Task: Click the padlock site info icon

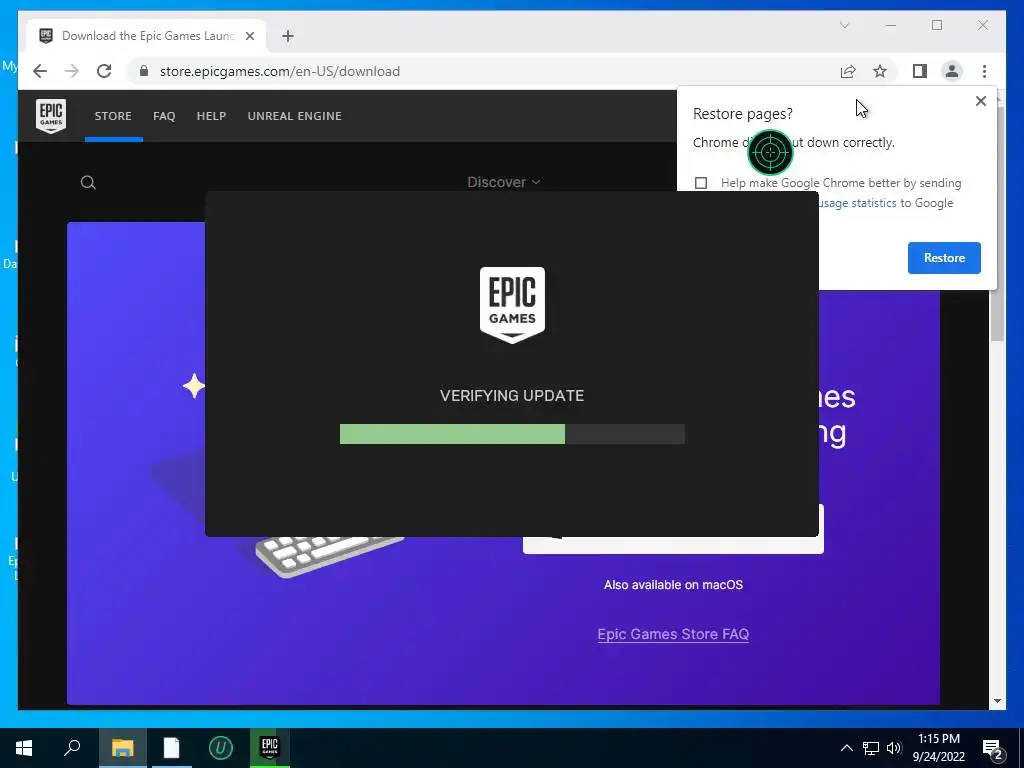Action: point(144,71)
